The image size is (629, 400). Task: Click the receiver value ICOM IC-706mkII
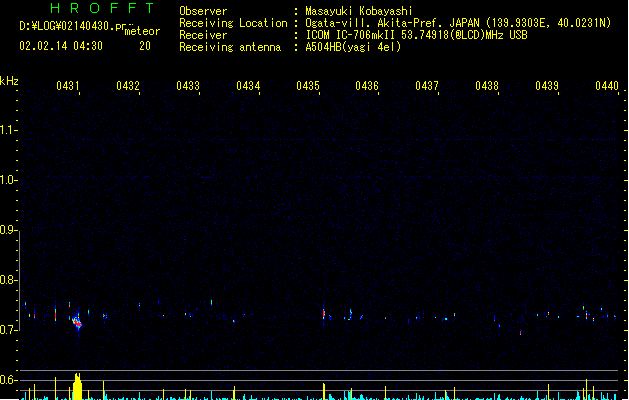tap(350, 35)
